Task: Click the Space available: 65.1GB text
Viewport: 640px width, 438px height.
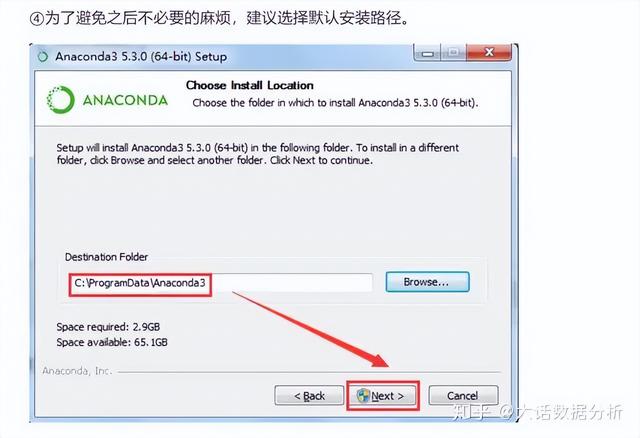Action: coord(112,342)
